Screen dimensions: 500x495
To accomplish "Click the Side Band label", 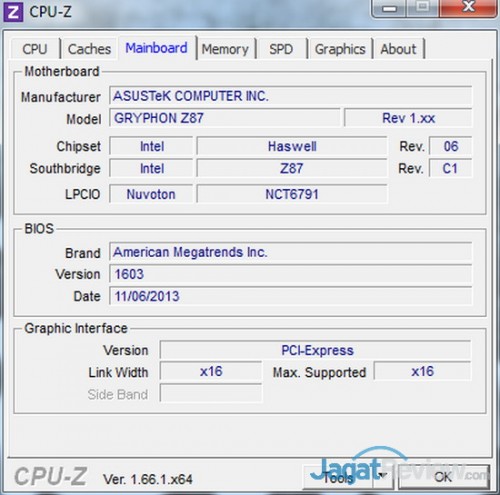I will point(118,394).
